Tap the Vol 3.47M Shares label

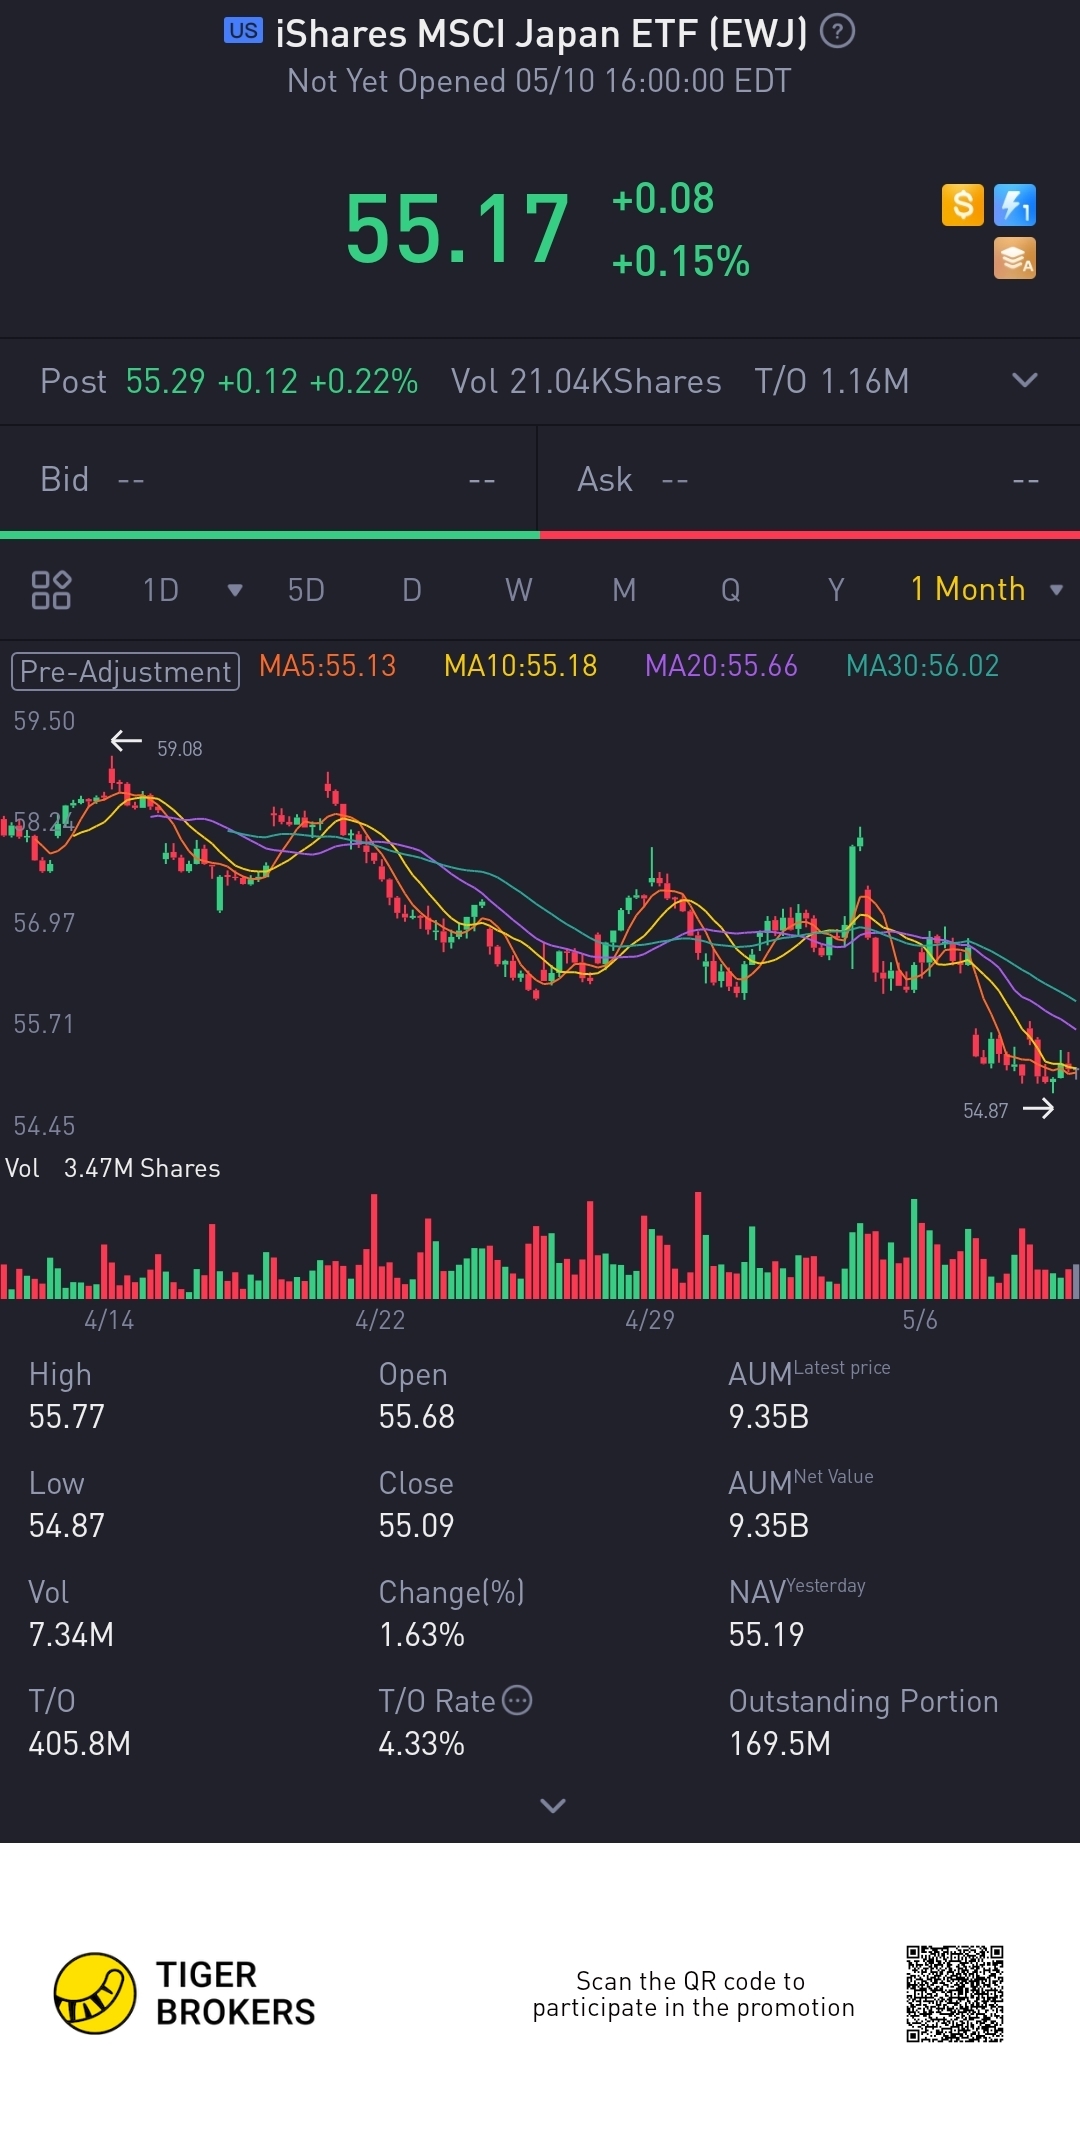pyautogui.click(x=113, y=1168)
